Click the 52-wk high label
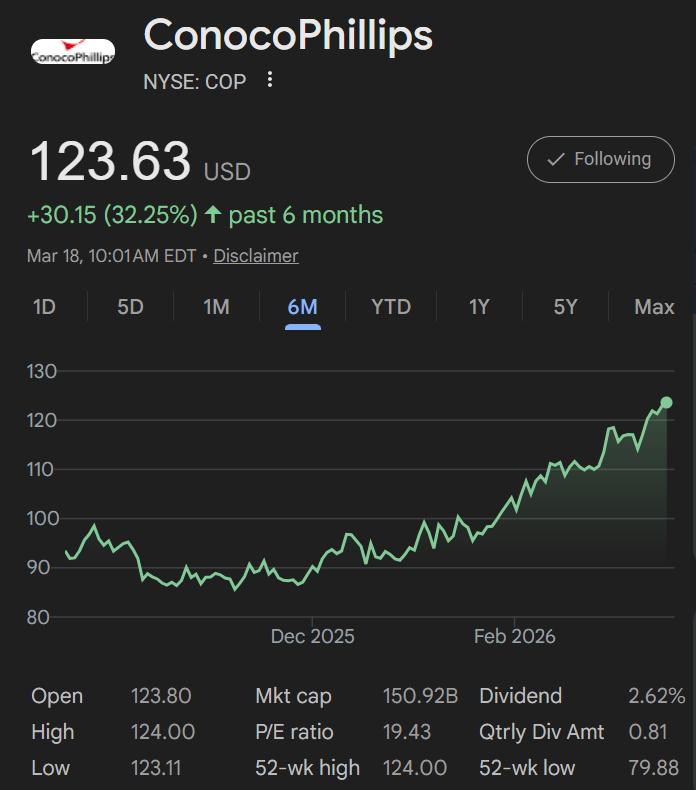 [307, 768]
